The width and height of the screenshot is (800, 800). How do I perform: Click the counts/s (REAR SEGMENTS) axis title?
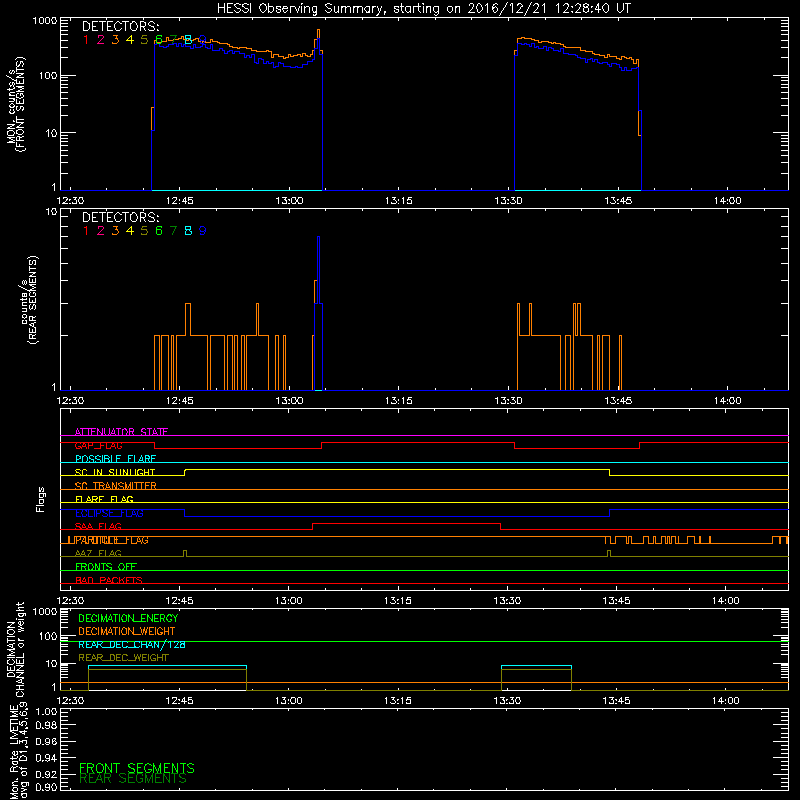click(29, 300)
